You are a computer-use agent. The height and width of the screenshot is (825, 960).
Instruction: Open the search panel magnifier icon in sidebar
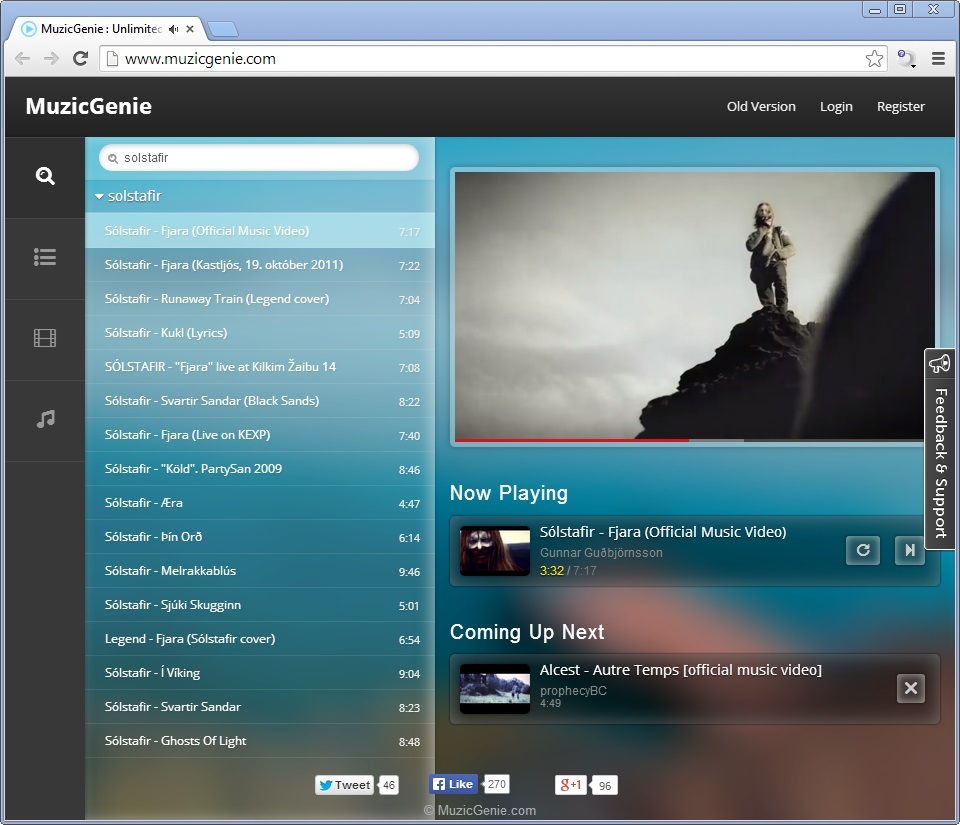[45, 177]
